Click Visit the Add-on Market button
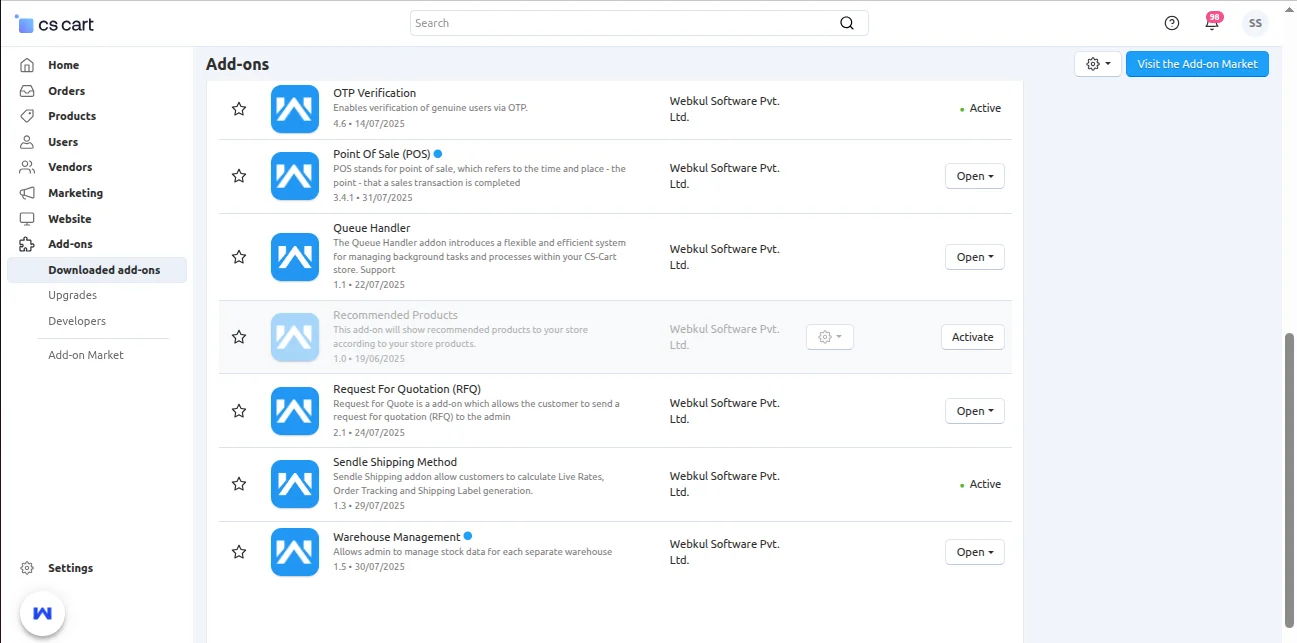 (1196, 64)
